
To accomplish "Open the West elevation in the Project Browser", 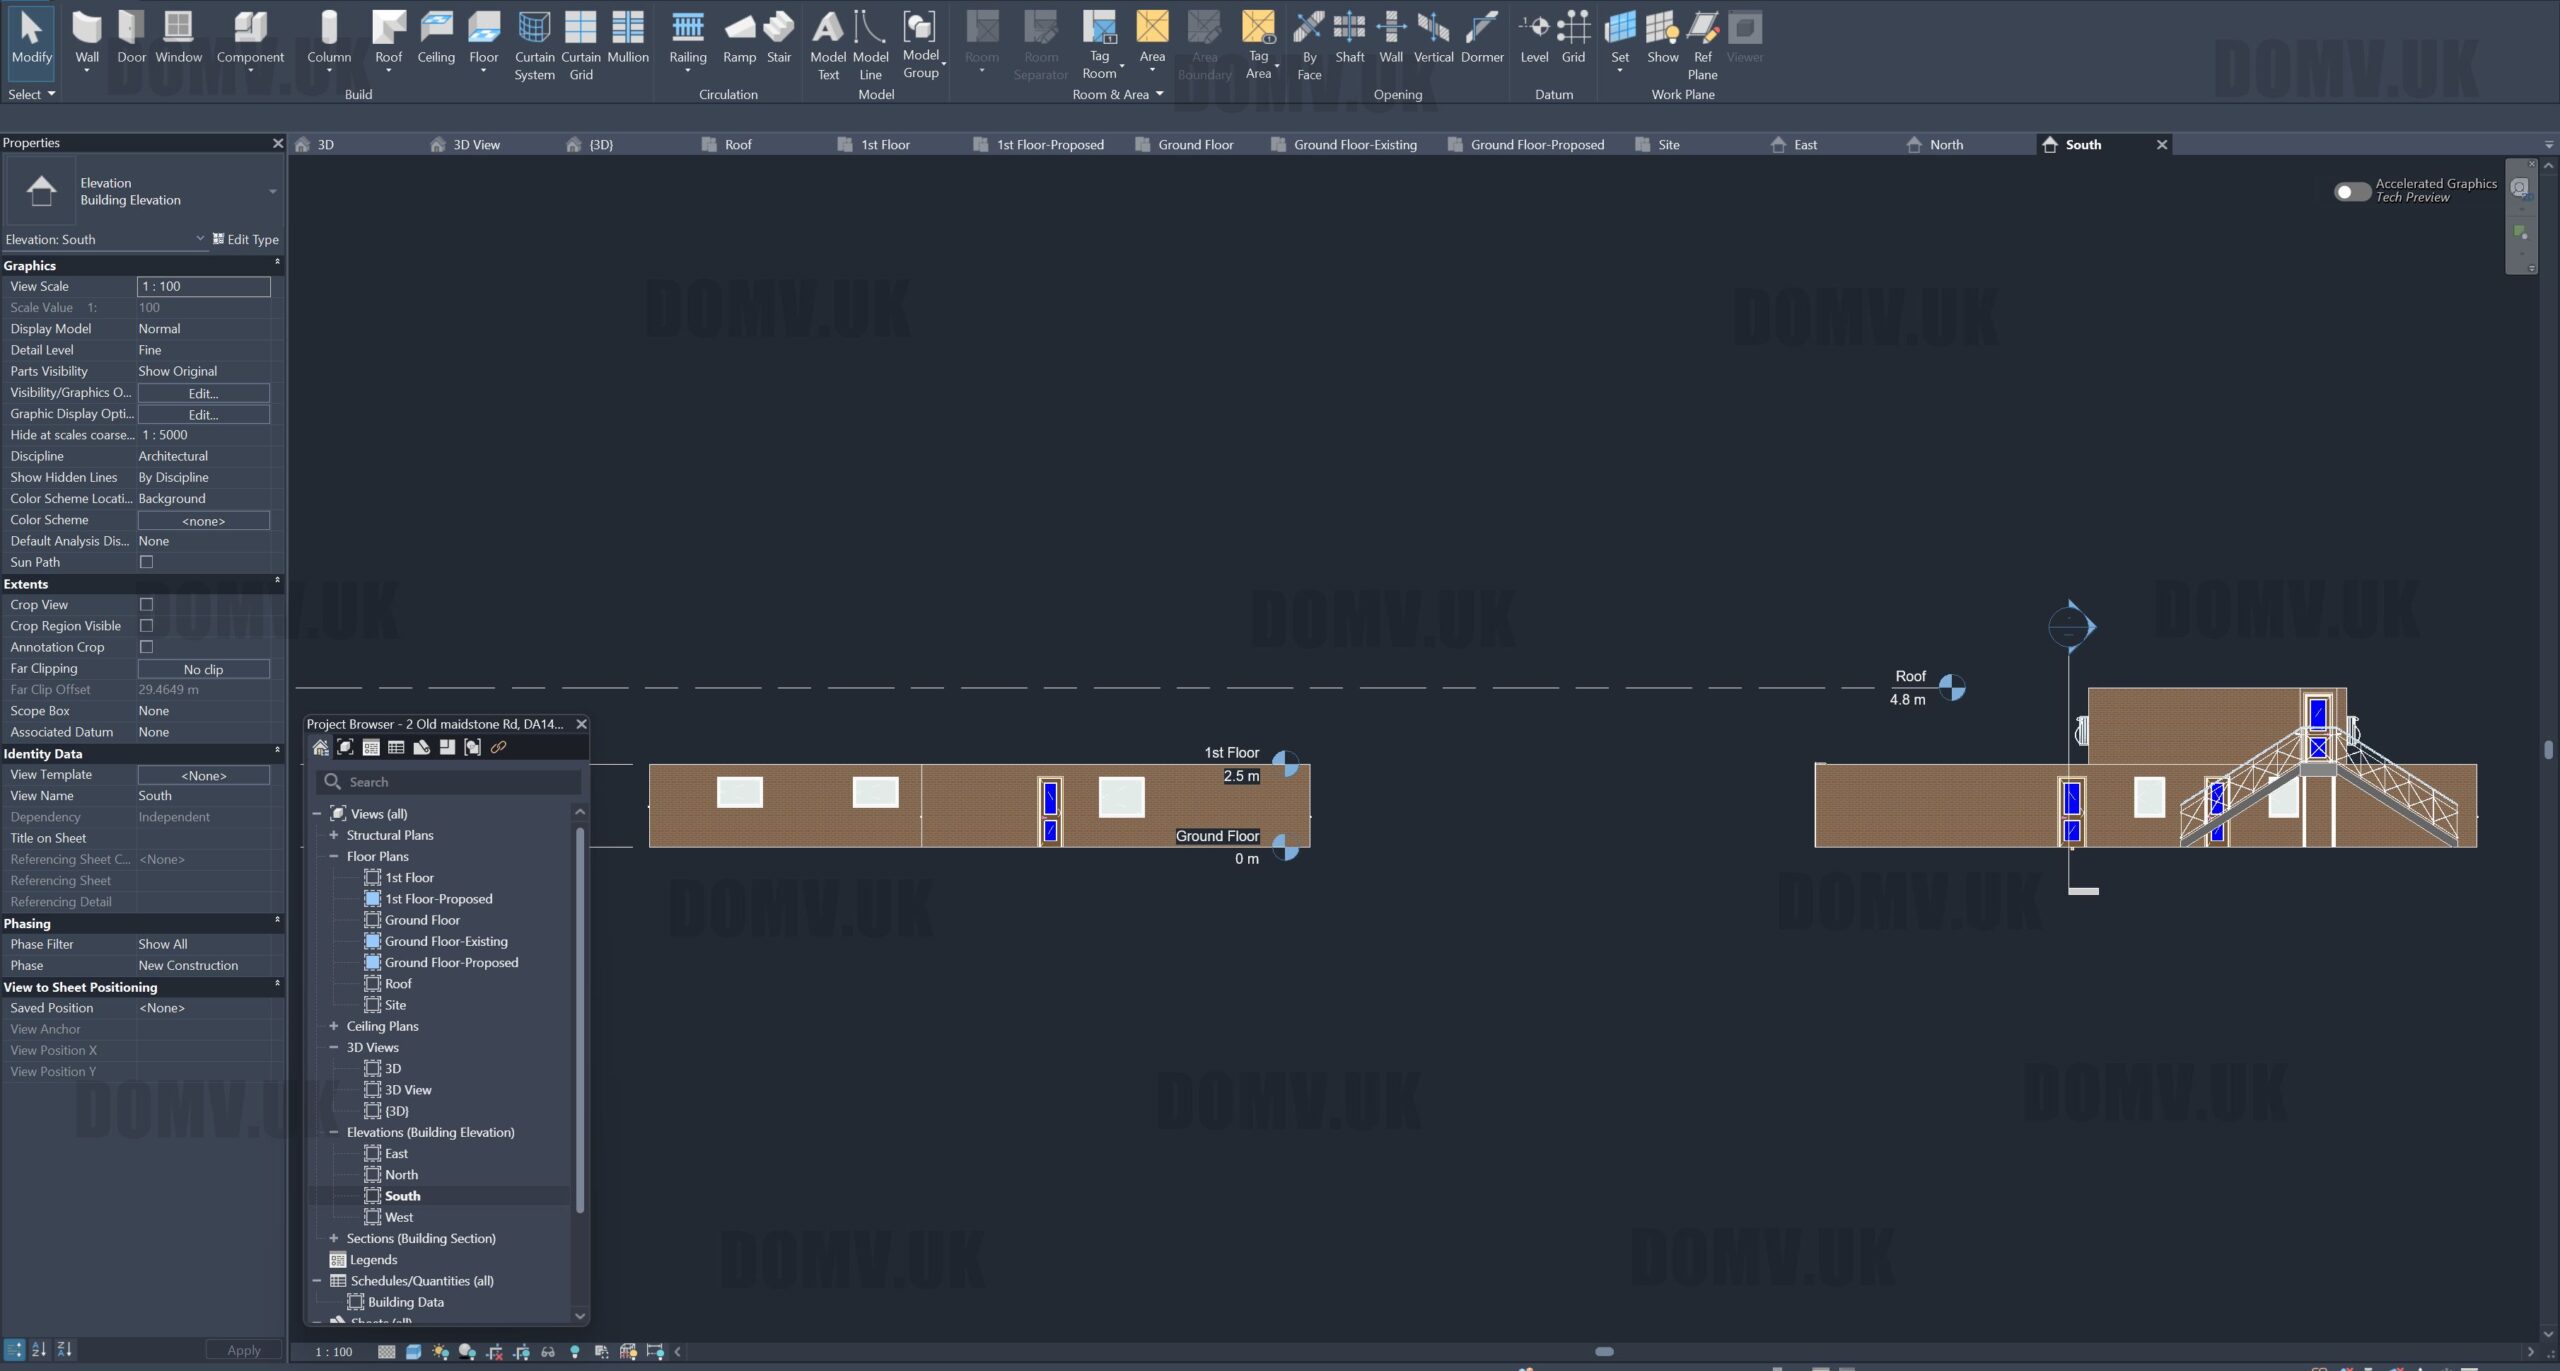I will [x=398, y=1217].
